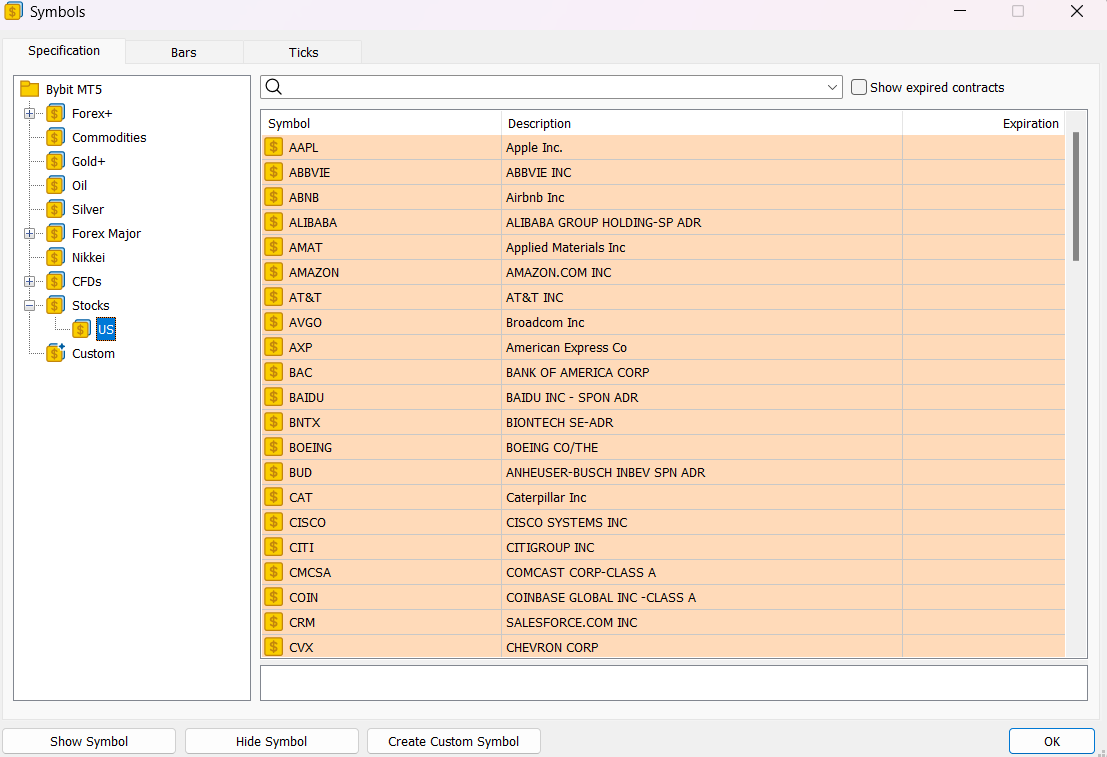Open the search box dropdown arrow
This screenshot has width=1107, height=757.
(x=832, y=88)
